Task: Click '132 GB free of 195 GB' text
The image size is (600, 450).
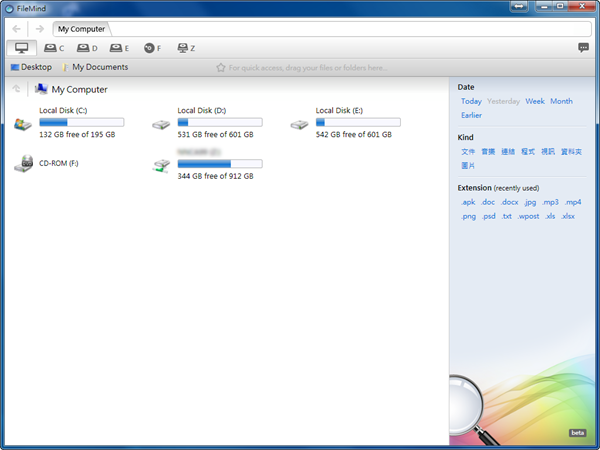Action: click(x=77, y=135)
